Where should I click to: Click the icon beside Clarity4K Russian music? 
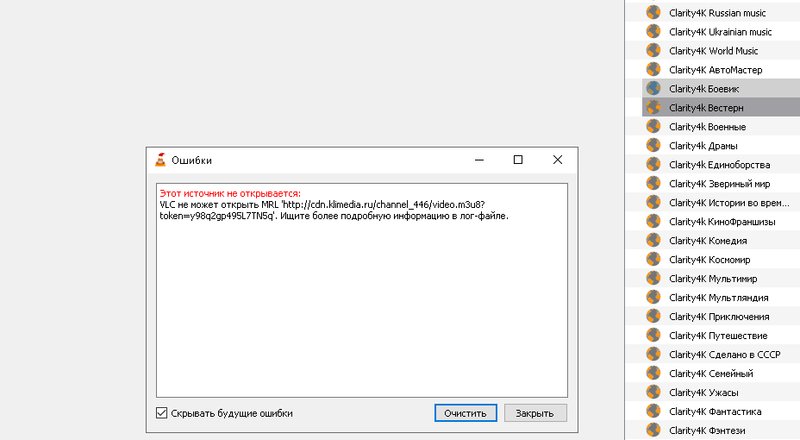coord(654,13)
